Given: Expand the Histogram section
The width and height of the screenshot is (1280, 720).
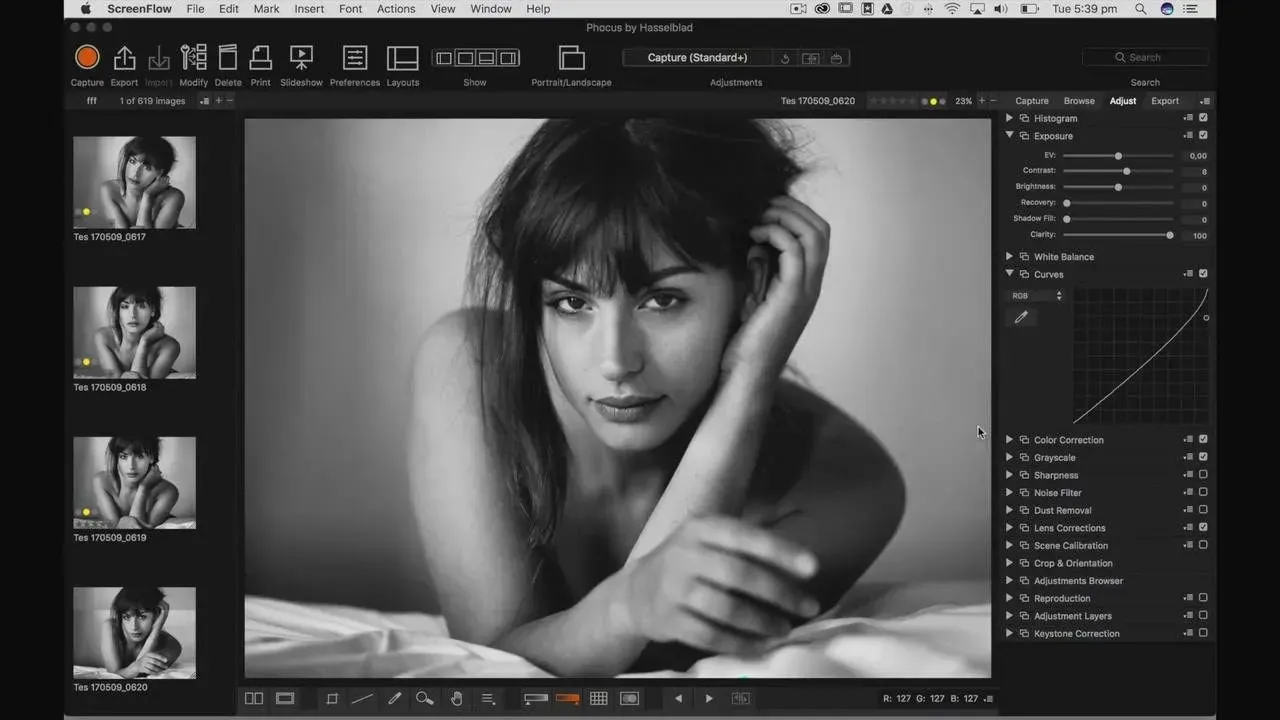Looking at the screenshot, I should click(x=1009, y=118).
